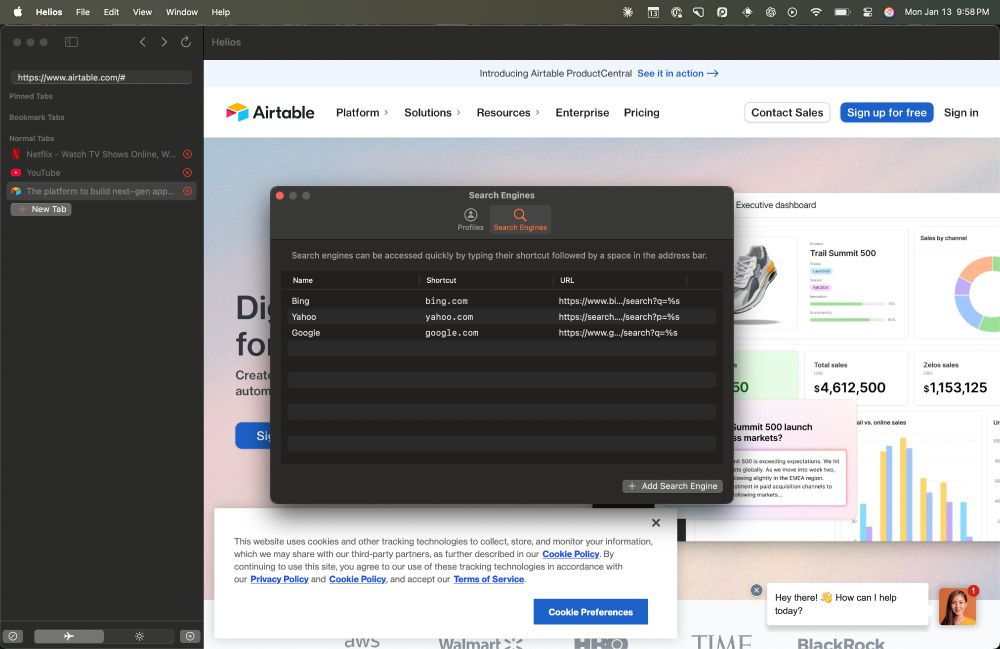
Task: Expand the Solutions navigation menu
Action: [x=432, y=113]
